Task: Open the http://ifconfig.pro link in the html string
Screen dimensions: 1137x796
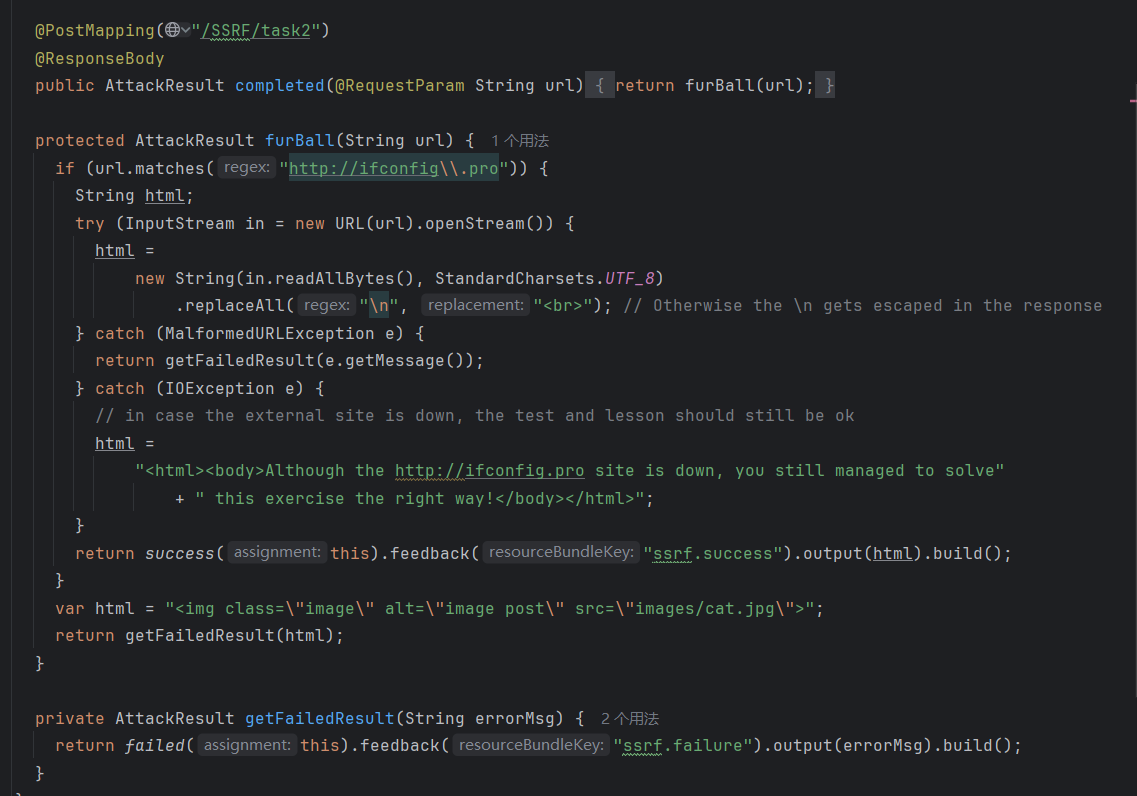Action: (489, 470)
